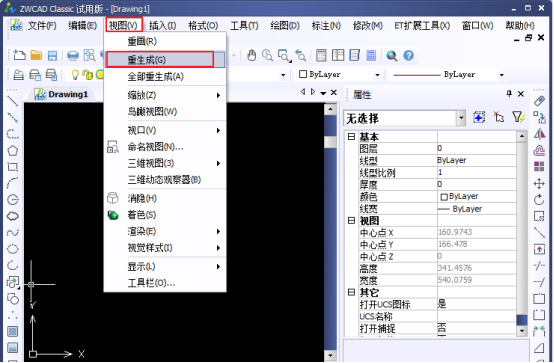554x363 pixels.
Task: Click the drawing canvas scrollbar down arrow
Action: click(x=330, y=355)
